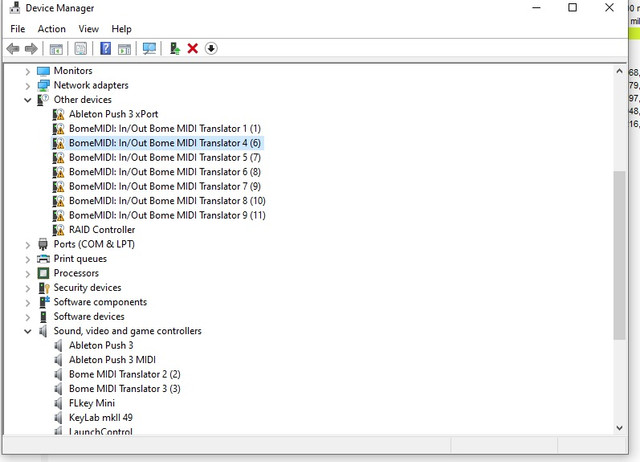The width and height of the screenshot is (640, 462).
Task: Select Ableton Push 3 xPort device
Action: point(113,114)
